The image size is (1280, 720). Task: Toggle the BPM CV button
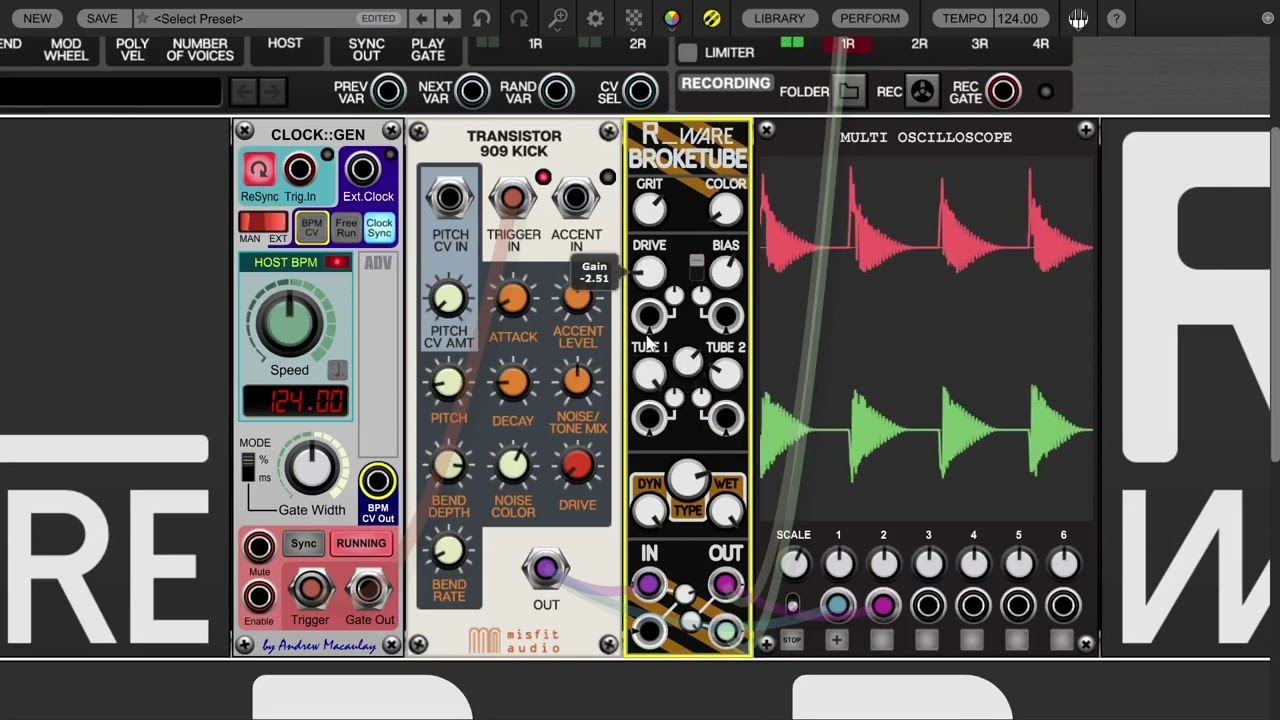coord(312,228)
